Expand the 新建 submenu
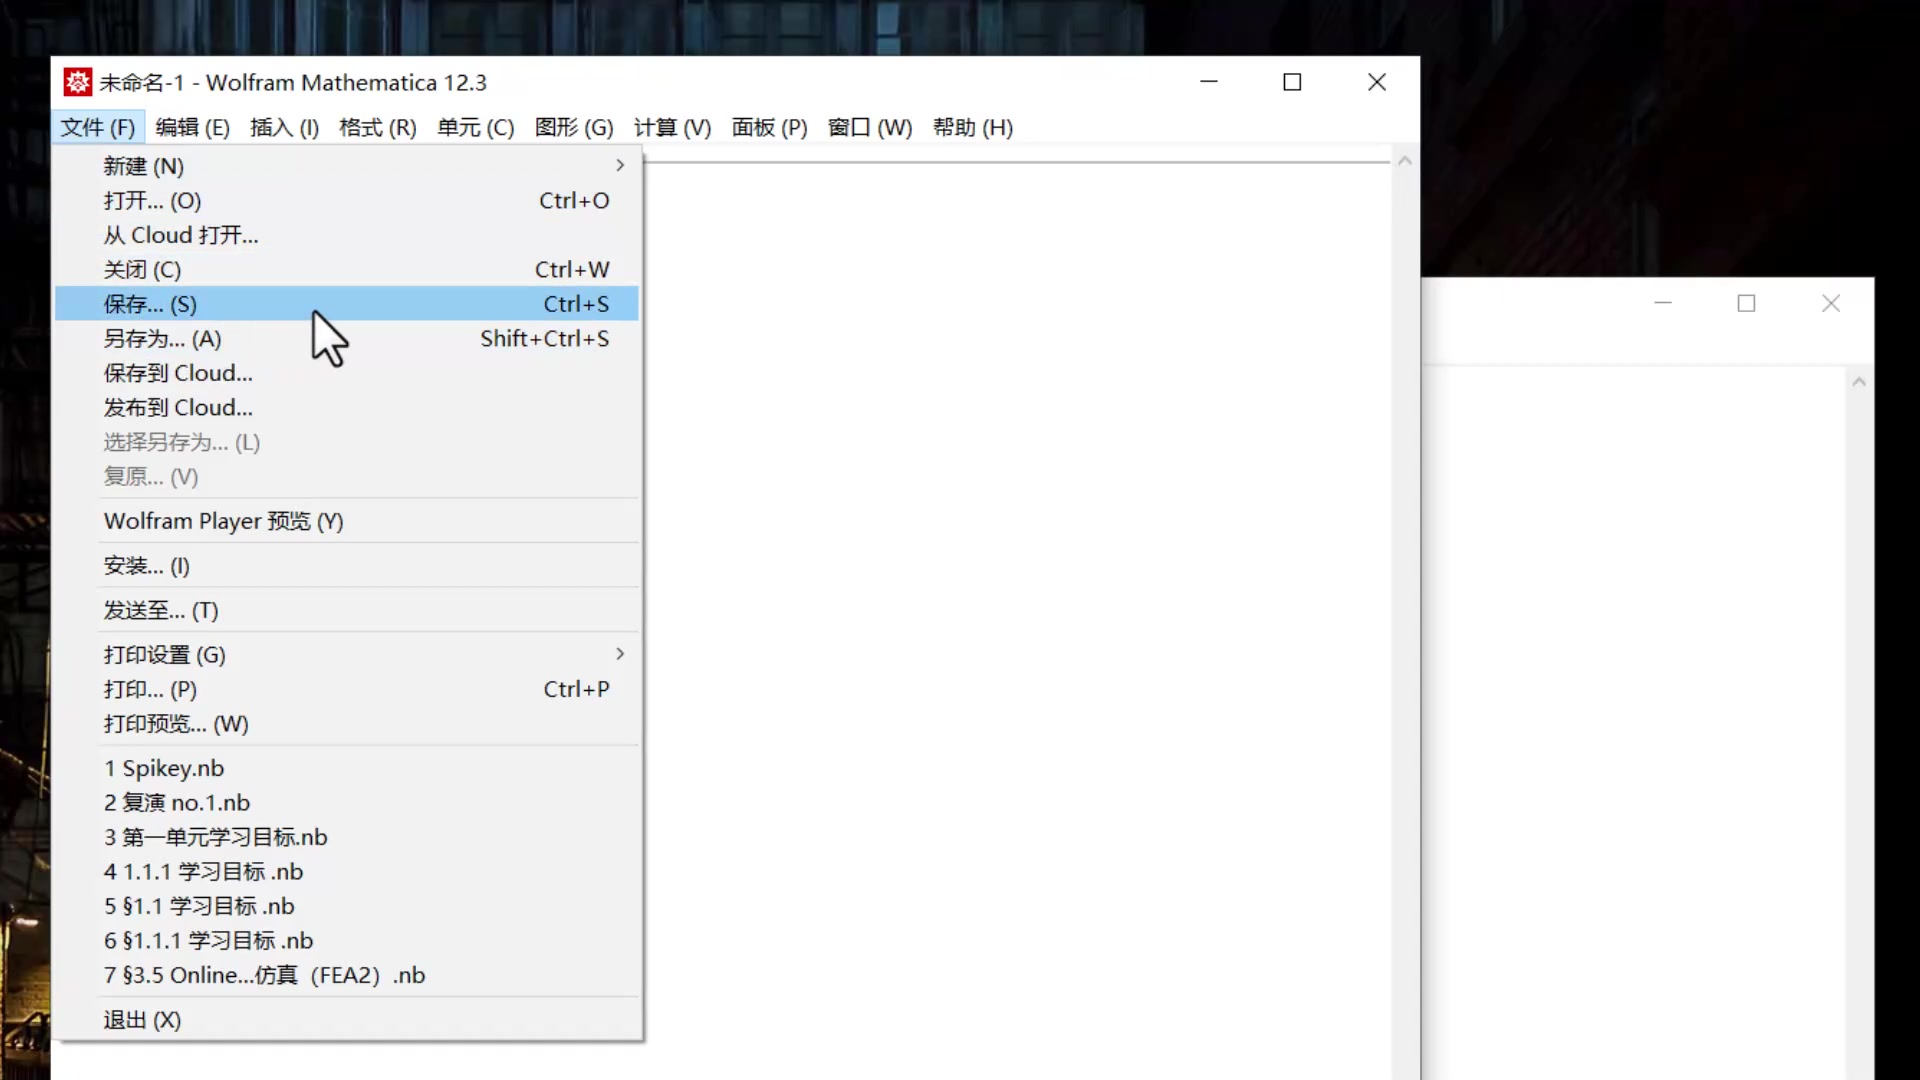Image resolution: width=1920 pixels, height=1080 pixels. click(x=143, y=166)
